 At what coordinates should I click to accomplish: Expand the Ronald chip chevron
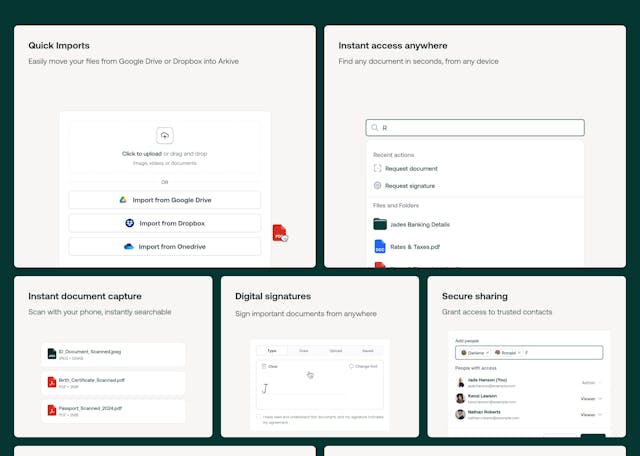click(519, 353)
